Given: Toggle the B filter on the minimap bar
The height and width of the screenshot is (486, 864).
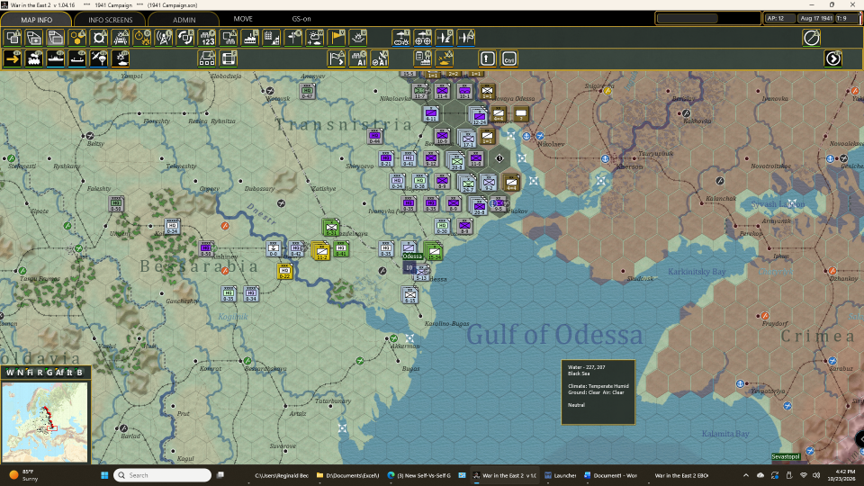Looking at the screenshot, I should coord(80,372).
